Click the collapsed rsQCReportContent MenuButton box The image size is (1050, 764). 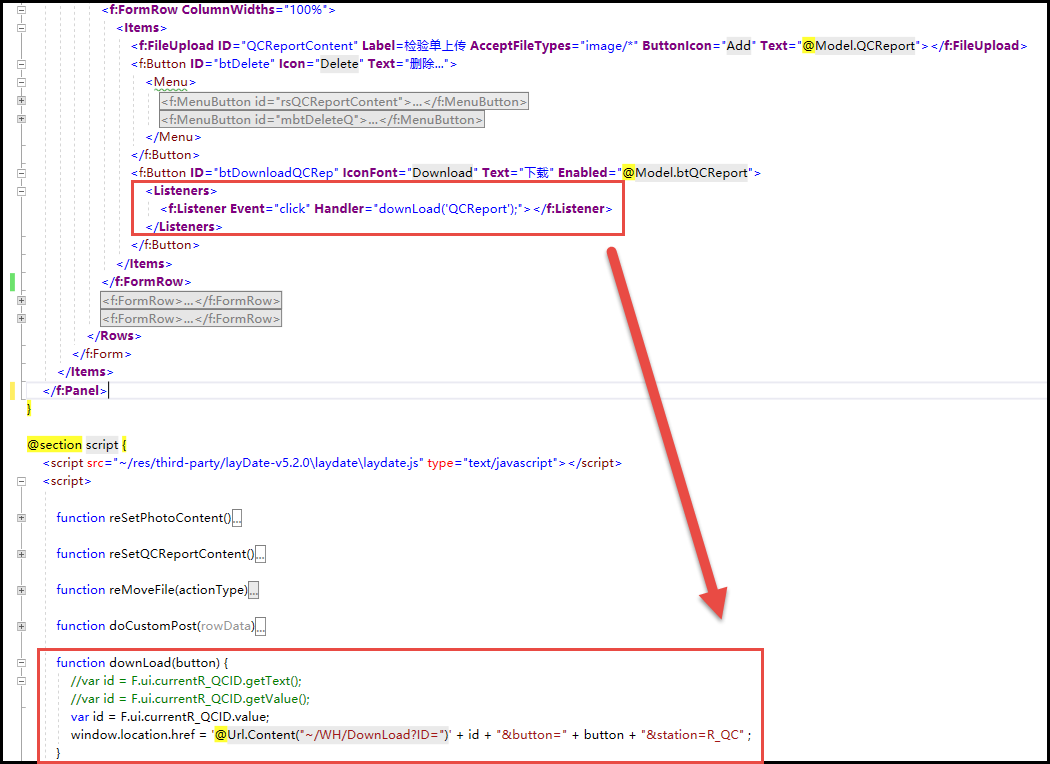(x=344, y=101)
